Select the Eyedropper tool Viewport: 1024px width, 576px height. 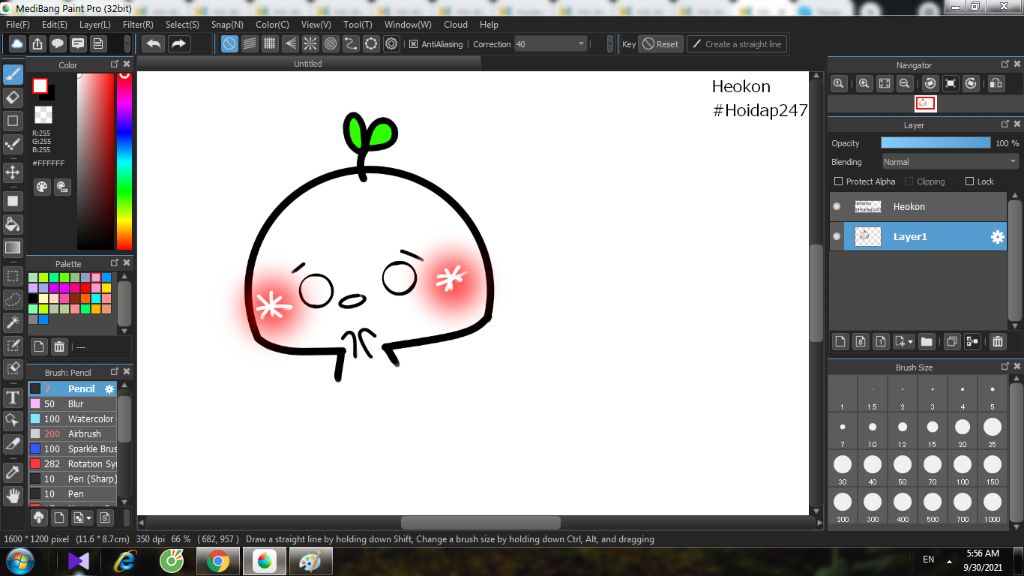point(12,472)
